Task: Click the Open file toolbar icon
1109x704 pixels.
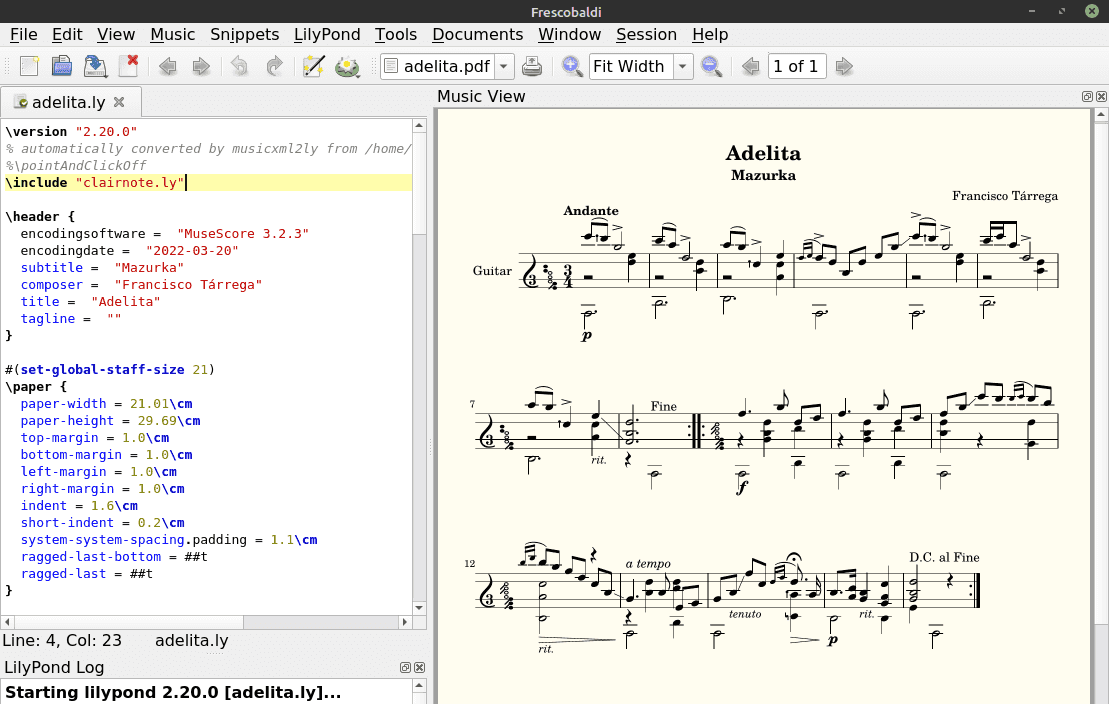Action: 62,67
